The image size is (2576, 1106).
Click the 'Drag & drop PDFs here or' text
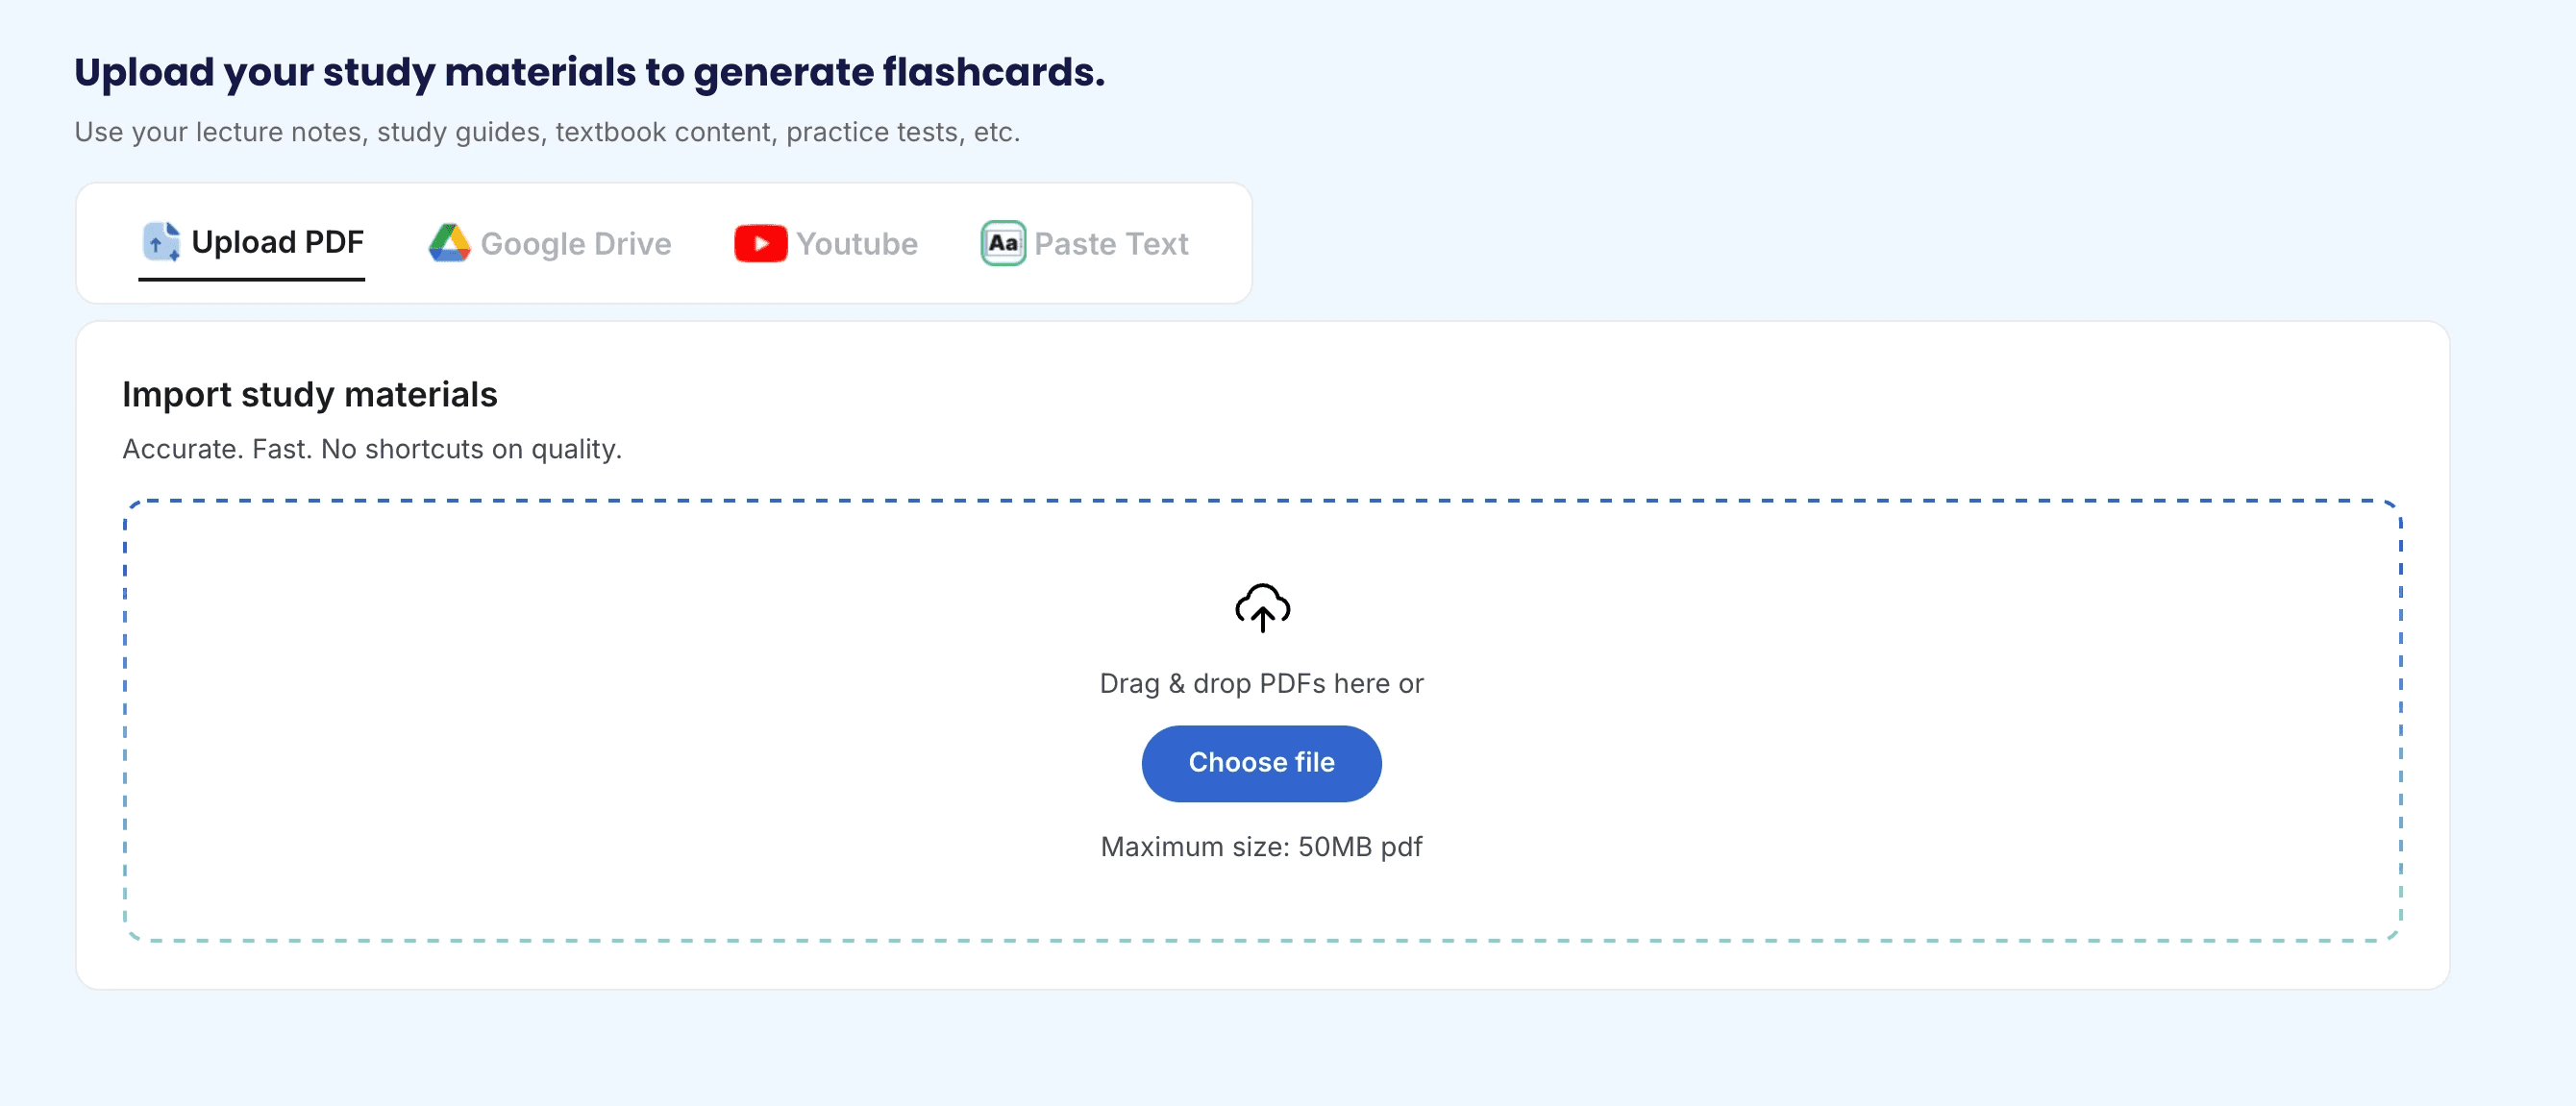point(1261,684)
